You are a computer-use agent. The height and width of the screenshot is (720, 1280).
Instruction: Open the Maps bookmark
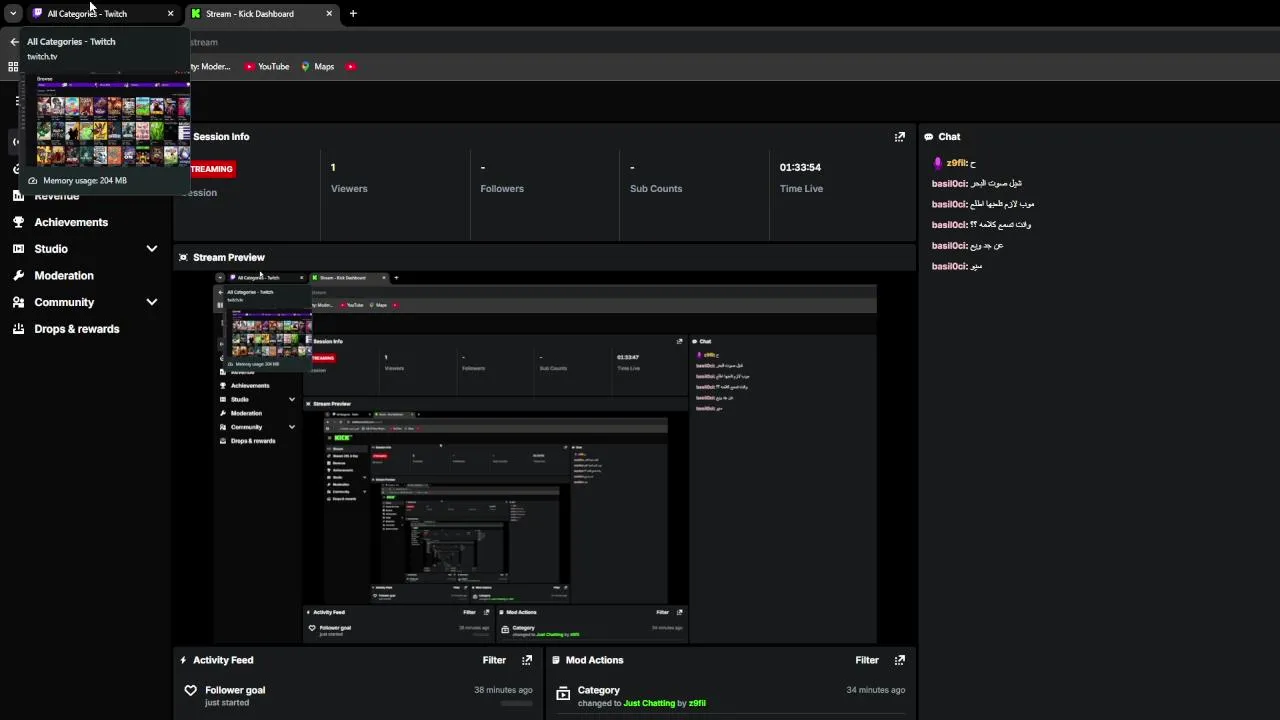[318, 67]
